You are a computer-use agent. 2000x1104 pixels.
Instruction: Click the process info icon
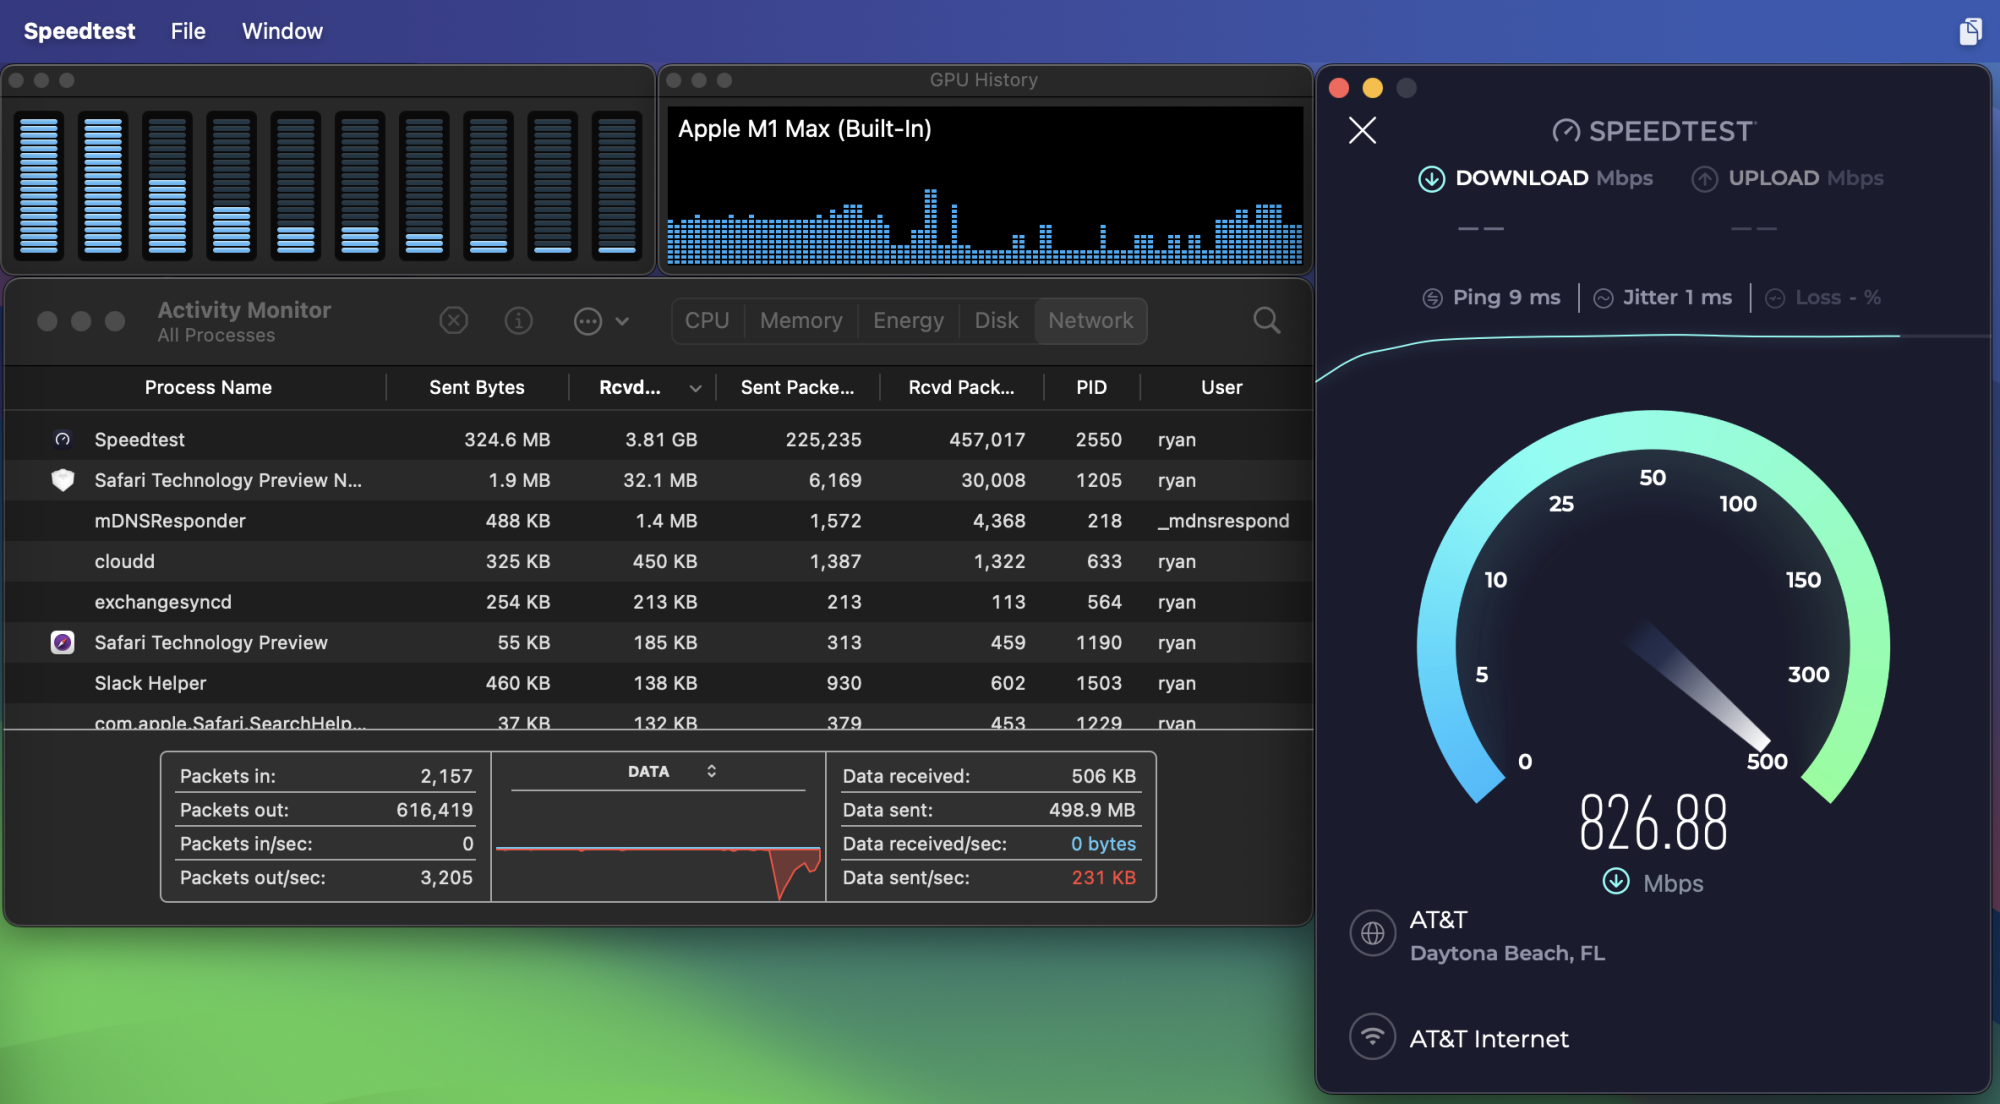click(x=518, y=320)
